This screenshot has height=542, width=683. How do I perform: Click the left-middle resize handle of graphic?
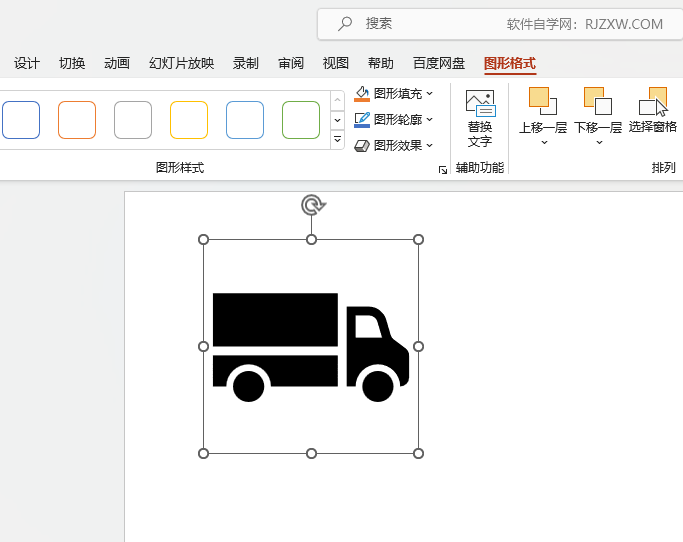(203, 346)
